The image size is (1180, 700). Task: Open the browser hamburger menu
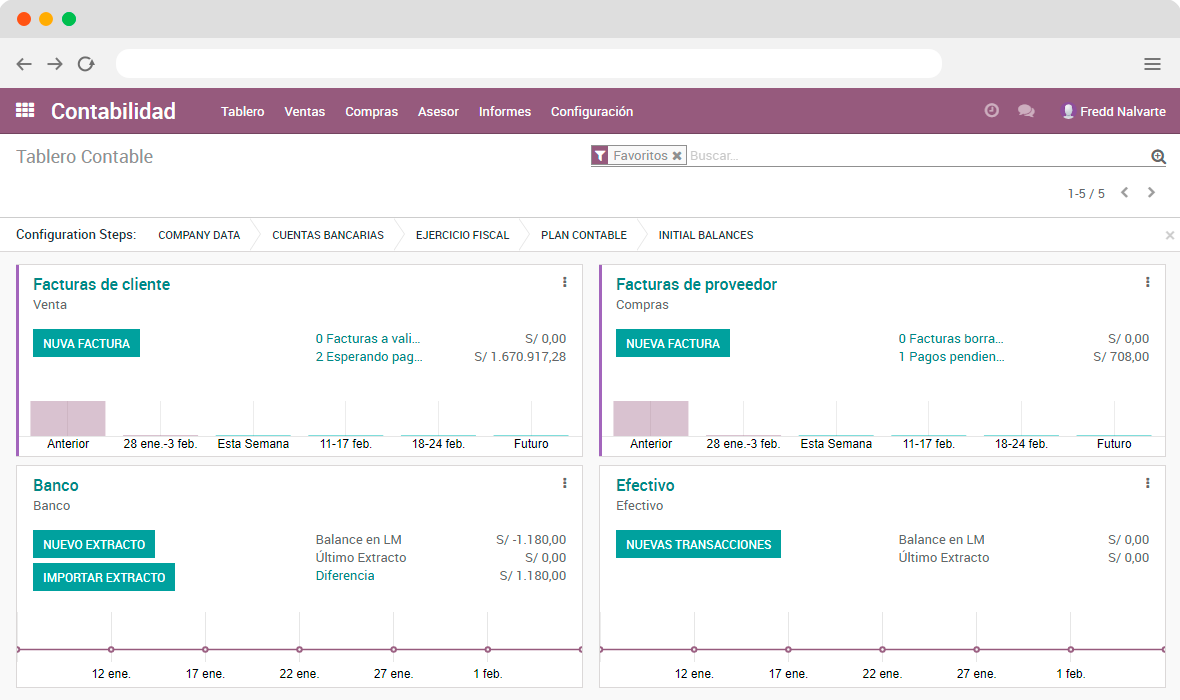tap(1152, 64)
